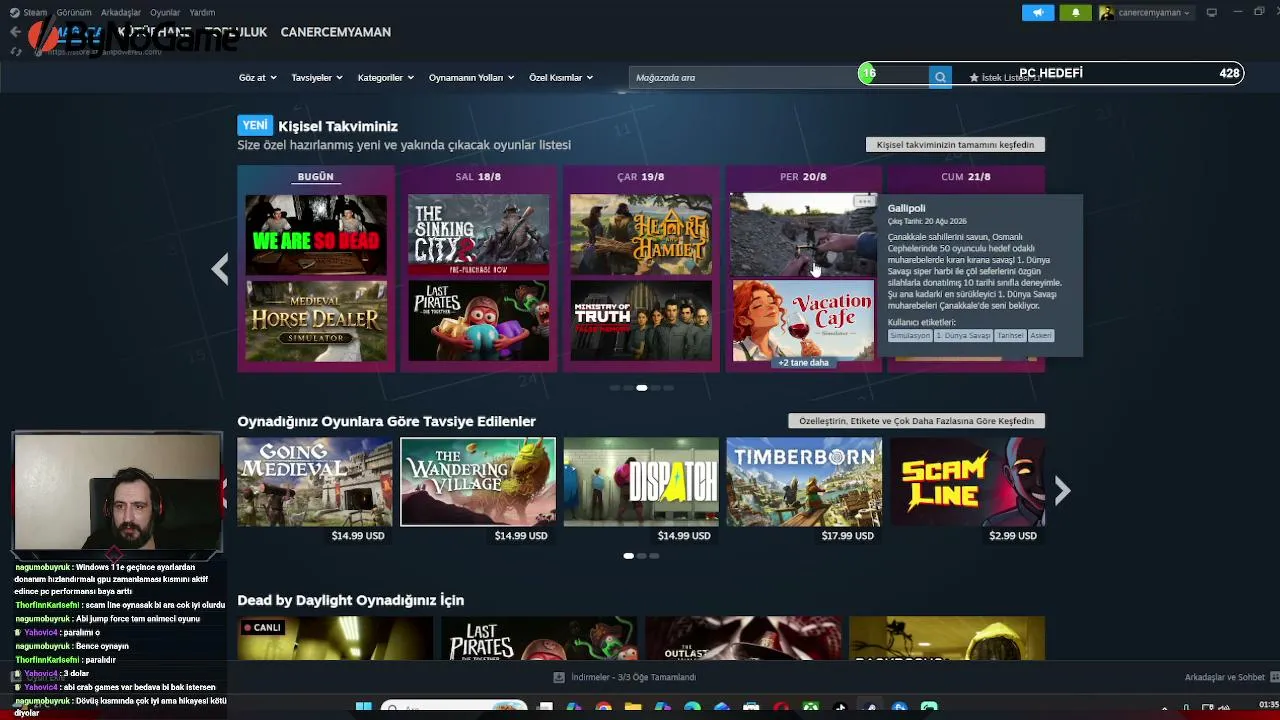
Task: Open the Scam Line game card
Action: (967, 482)
